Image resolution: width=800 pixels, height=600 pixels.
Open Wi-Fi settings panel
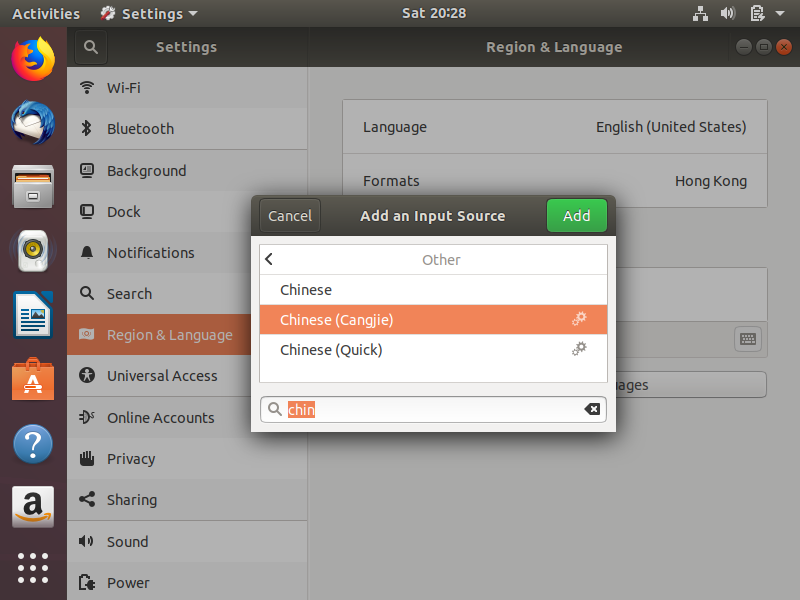coord(187,87)
